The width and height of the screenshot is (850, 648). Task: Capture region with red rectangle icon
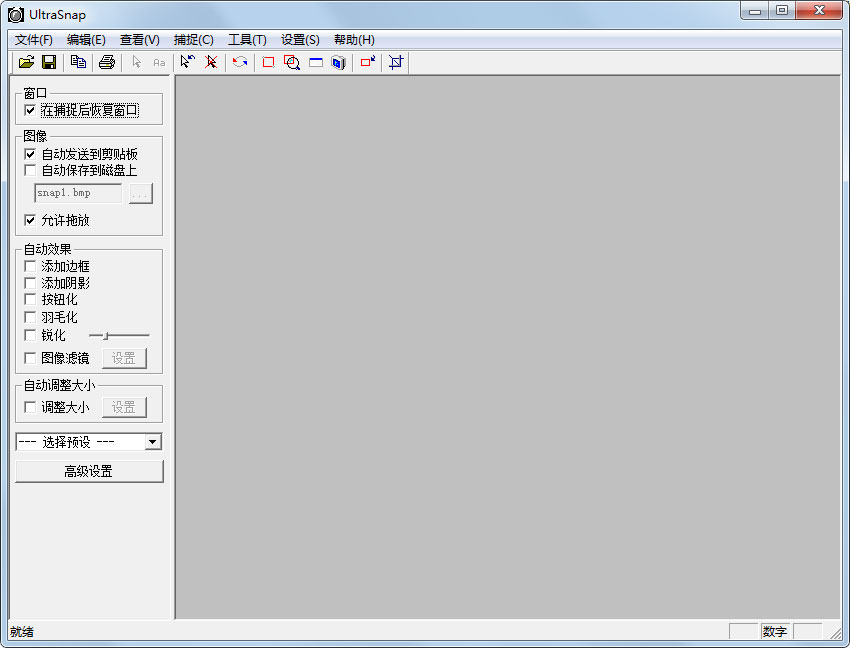[x=268, y=62]
